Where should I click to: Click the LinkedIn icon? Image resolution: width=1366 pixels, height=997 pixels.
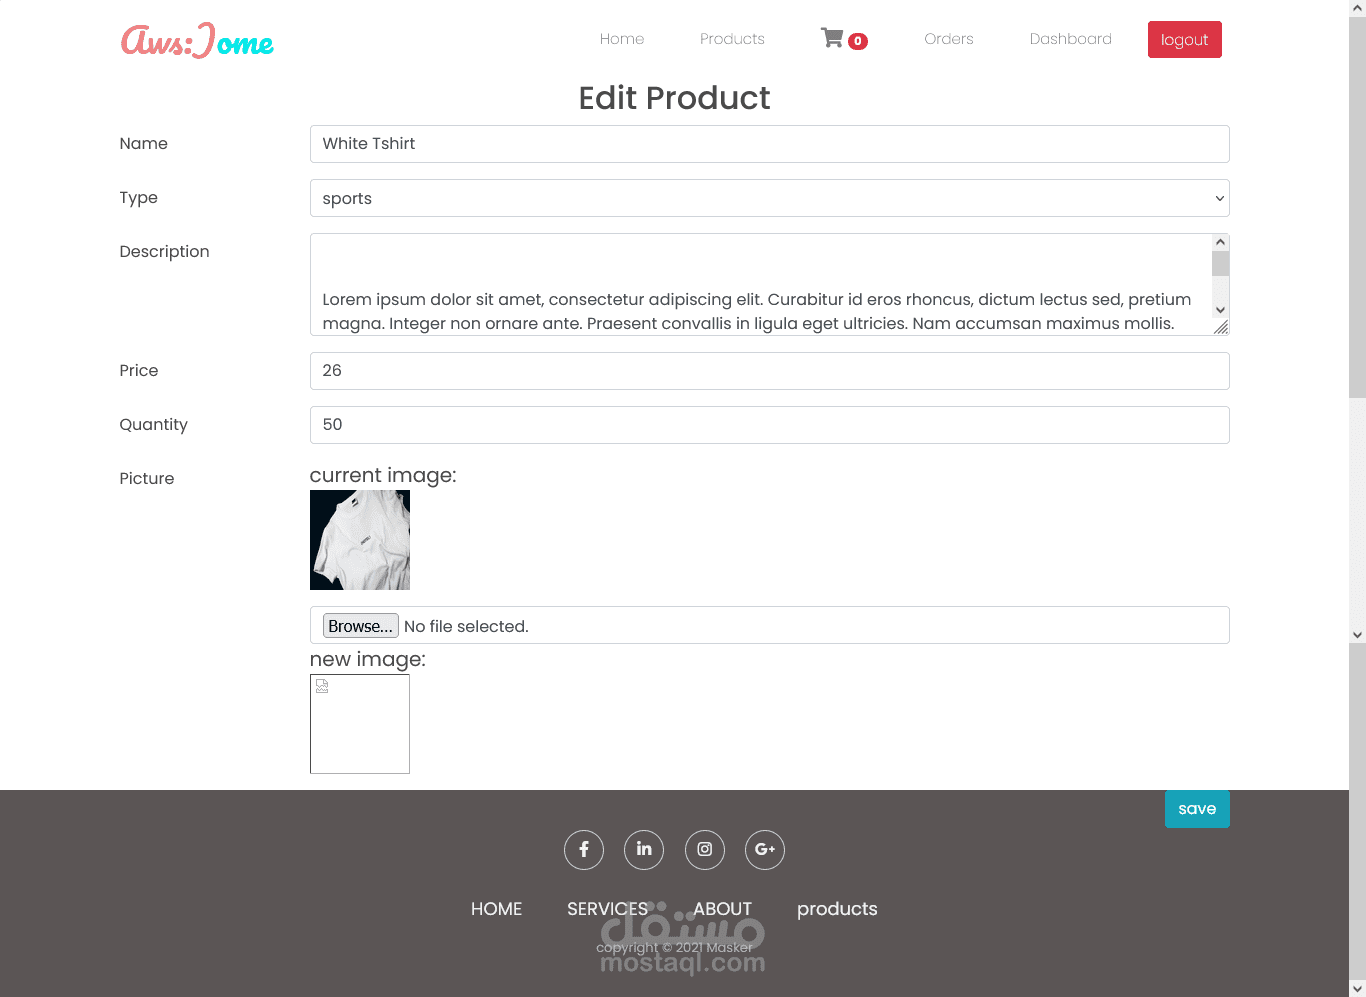point(644,849)
